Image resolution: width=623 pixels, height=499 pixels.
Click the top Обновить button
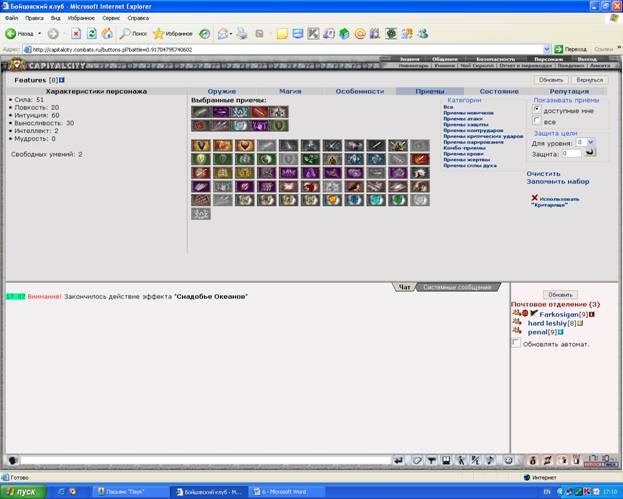pos(551,80)
